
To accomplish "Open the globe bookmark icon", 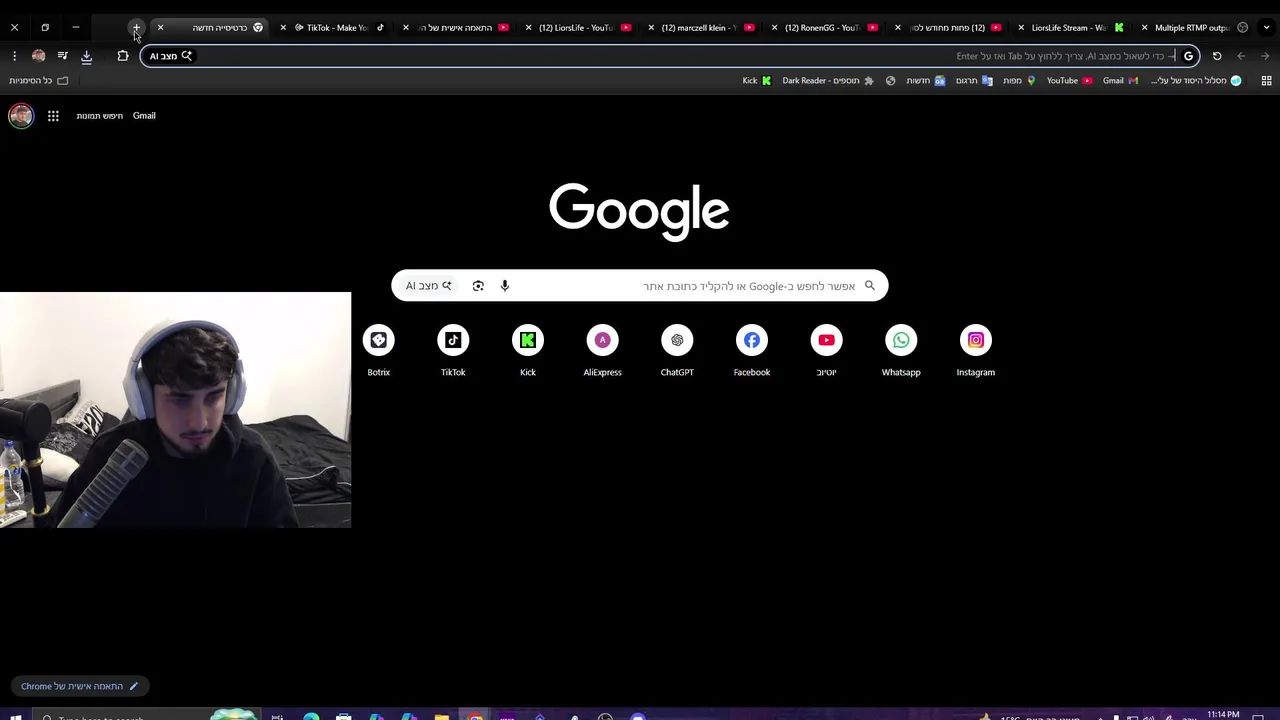I will click(890, 81).
